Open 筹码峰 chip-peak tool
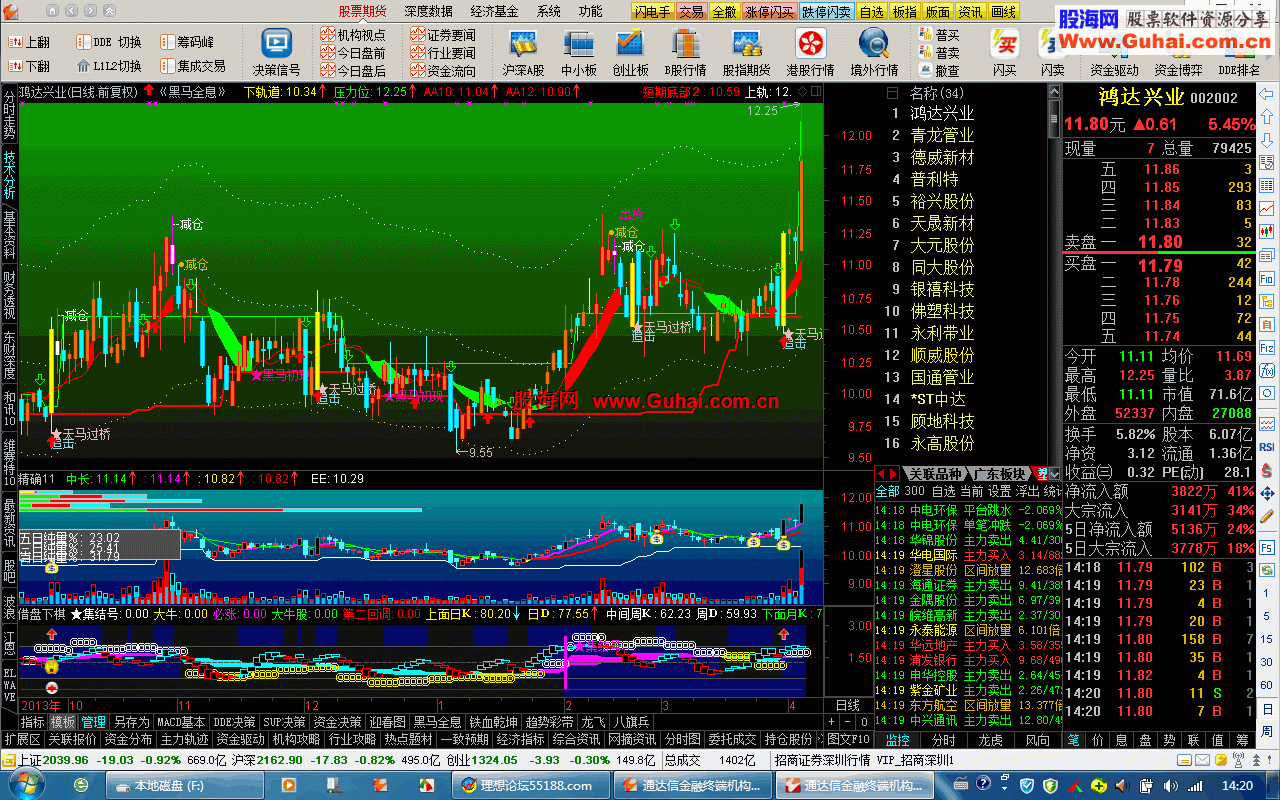 (x=186, y=42)
